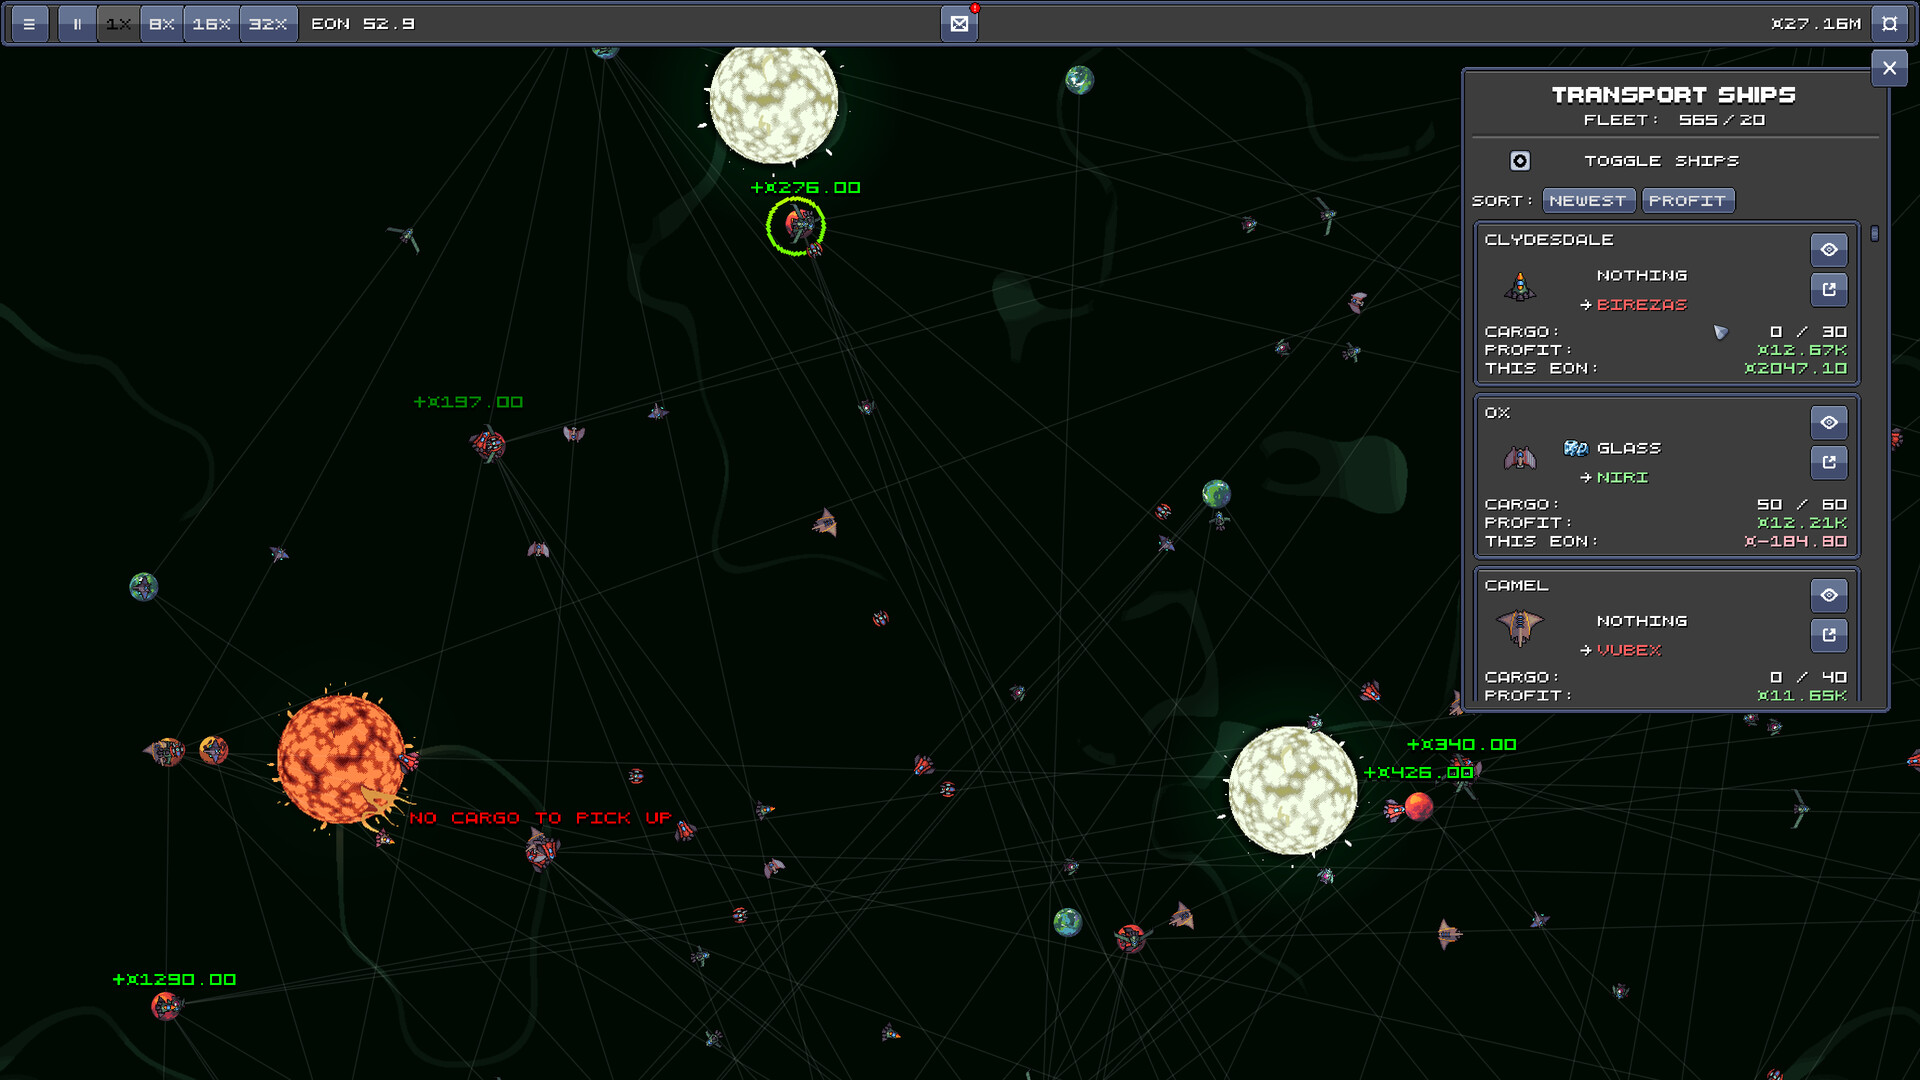
Task: Click the Glass cargo icon on Ox entry
Action: tap(1578, 448)
